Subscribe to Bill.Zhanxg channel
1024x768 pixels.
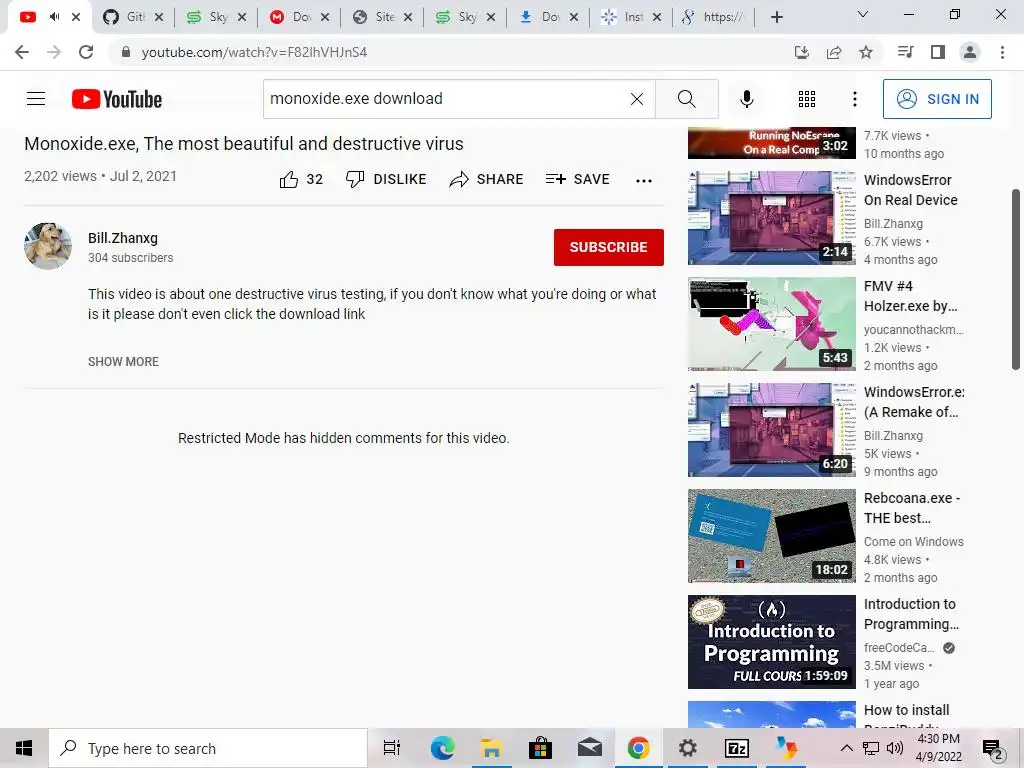[609, 247]
